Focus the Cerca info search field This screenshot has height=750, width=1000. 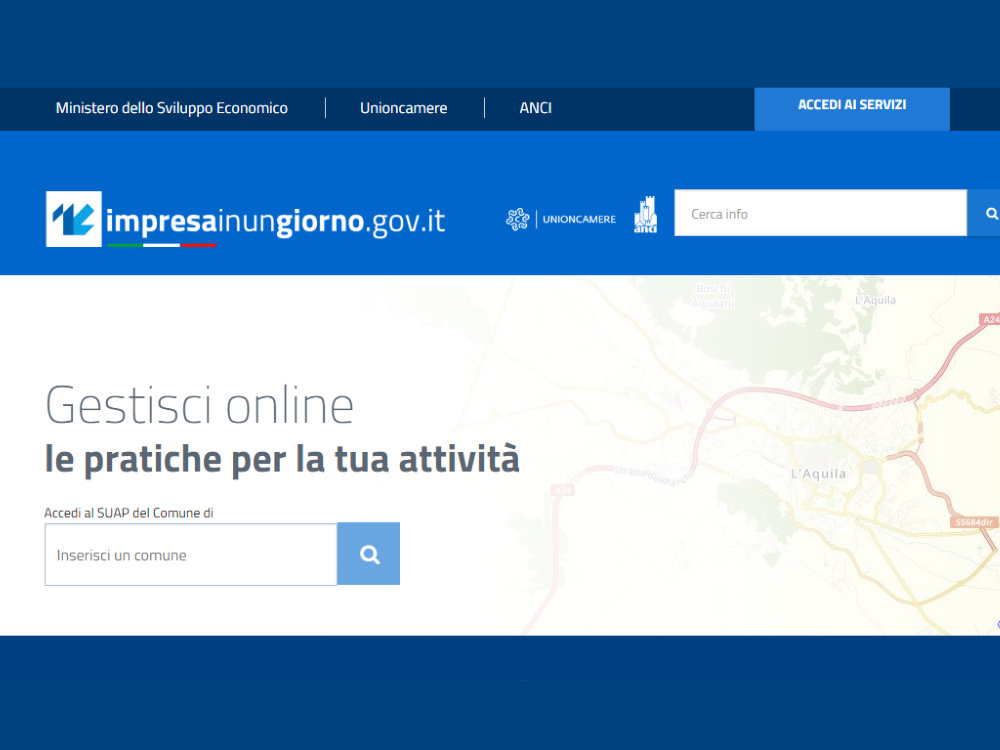821,213
